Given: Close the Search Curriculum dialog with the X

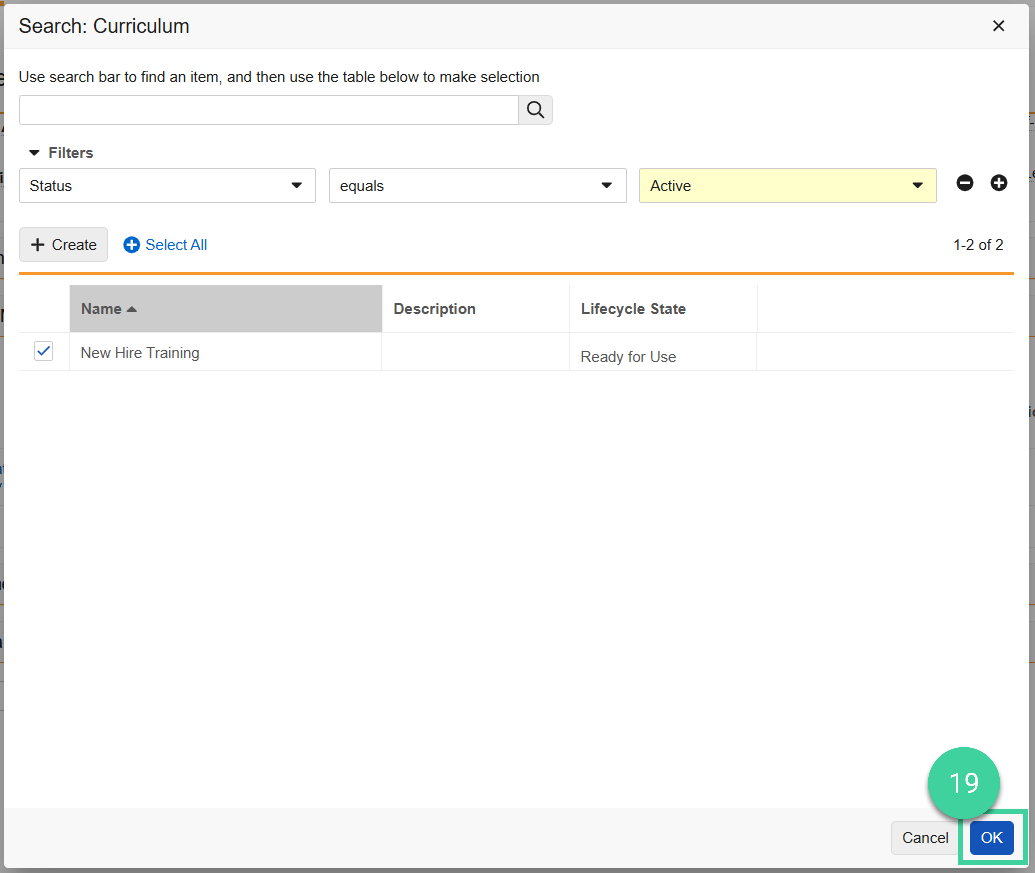Looking at the screenshot, I should [998, 26].
